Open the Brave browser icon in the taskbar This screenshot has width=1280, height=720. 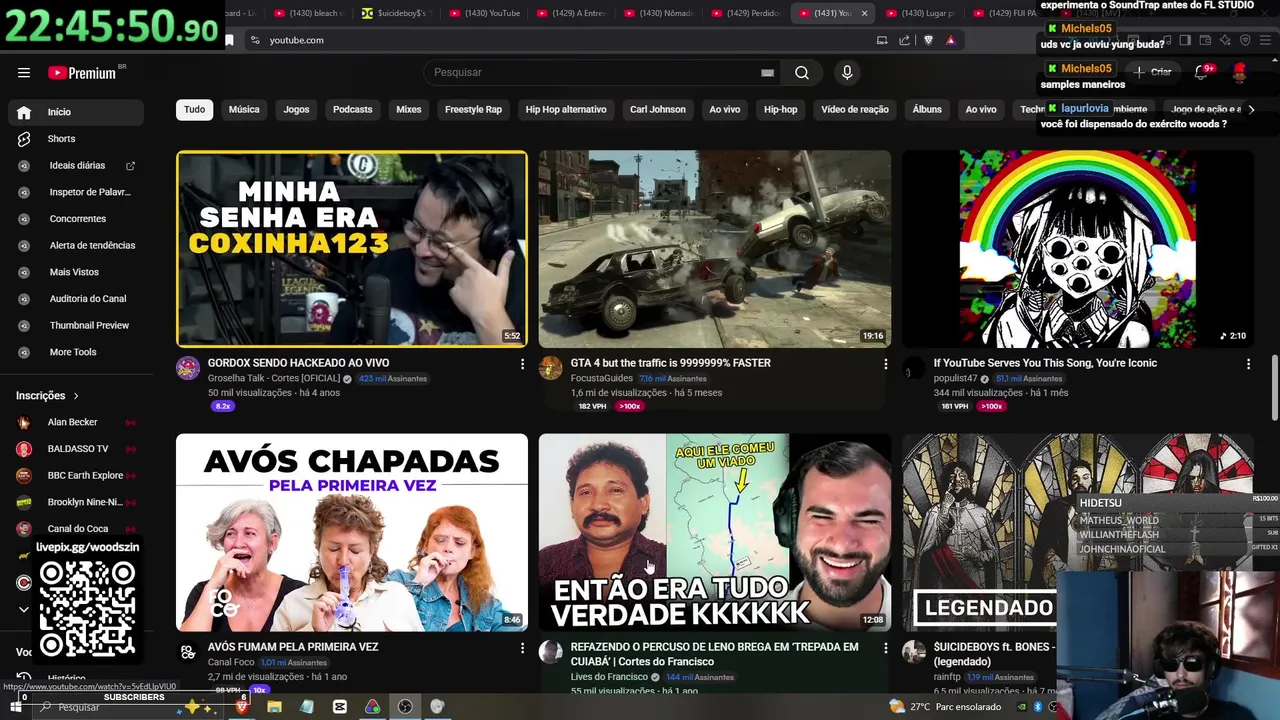241,707
